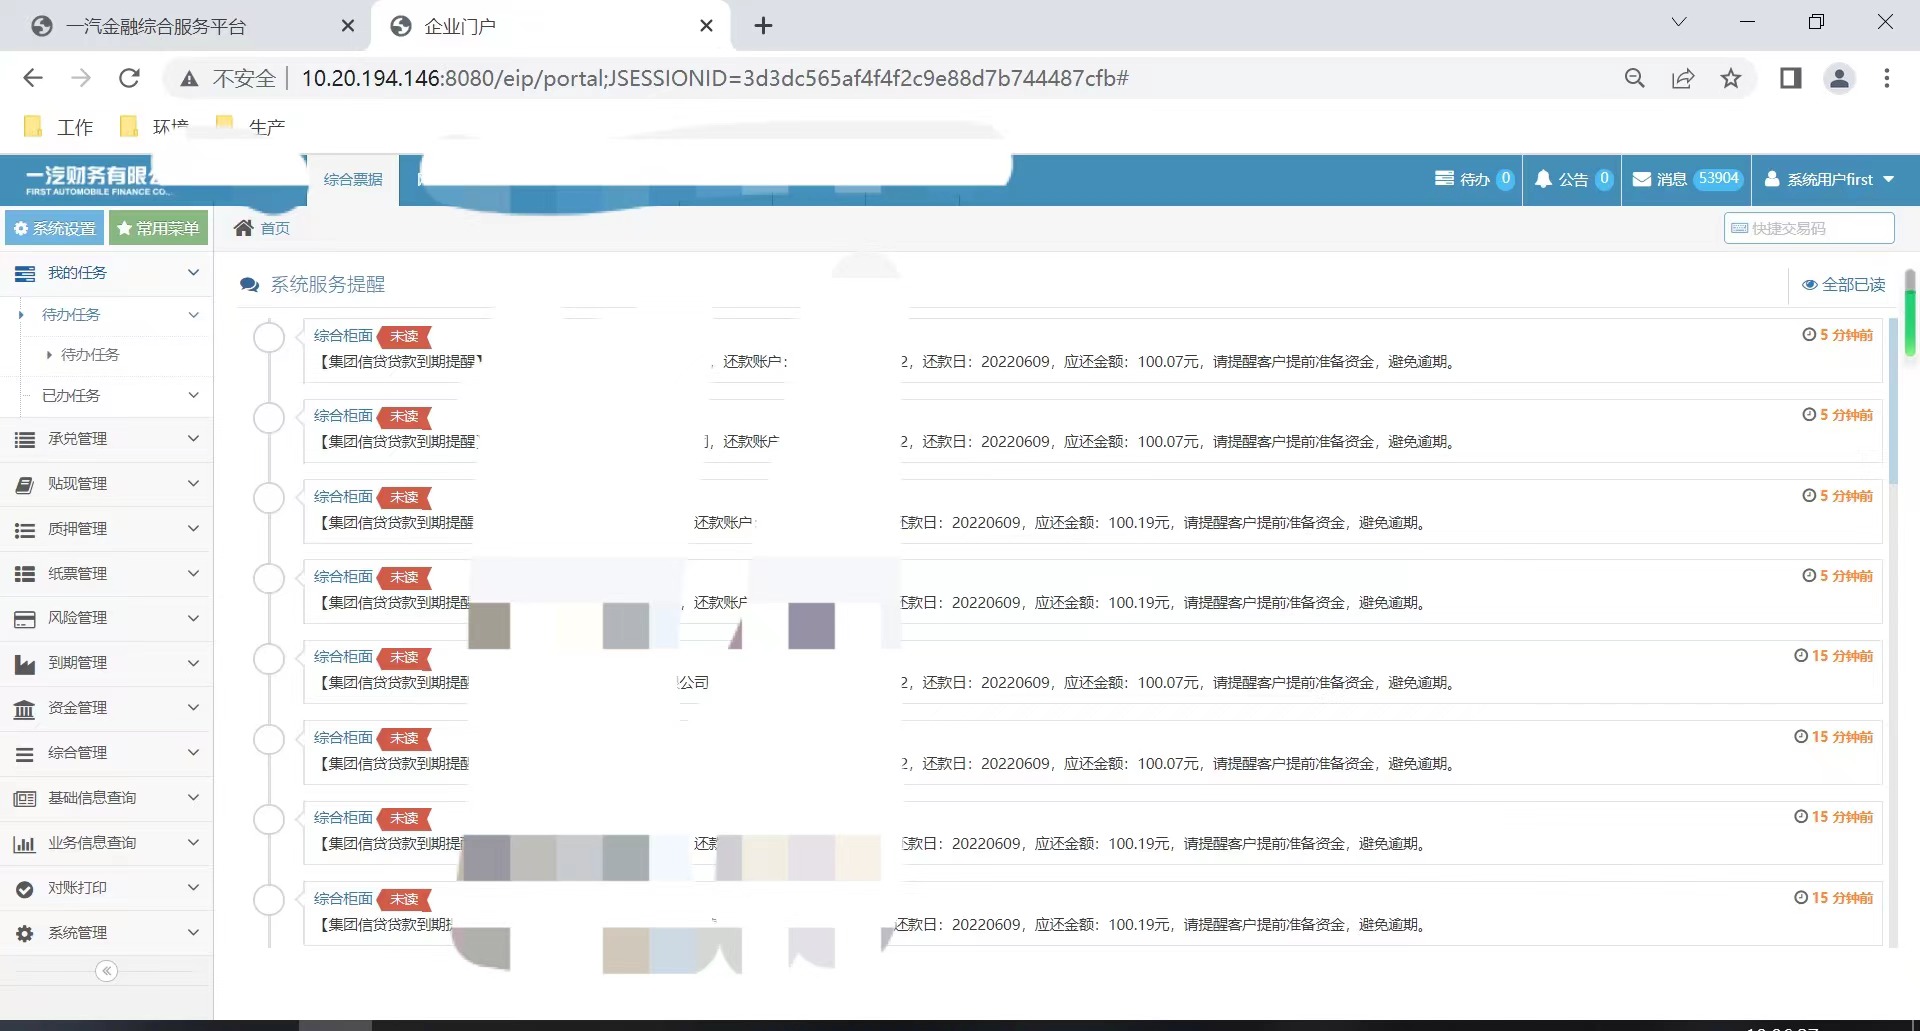Expand the 综合管理 chevron
This screenshot has width=1920, height=1031.
pyautogui.click(x=193, y=753)
